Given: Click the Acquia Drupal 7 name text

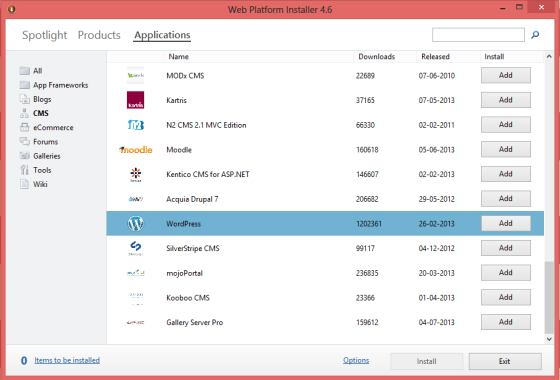Looking at the screenshot, I should click(192, 199).
